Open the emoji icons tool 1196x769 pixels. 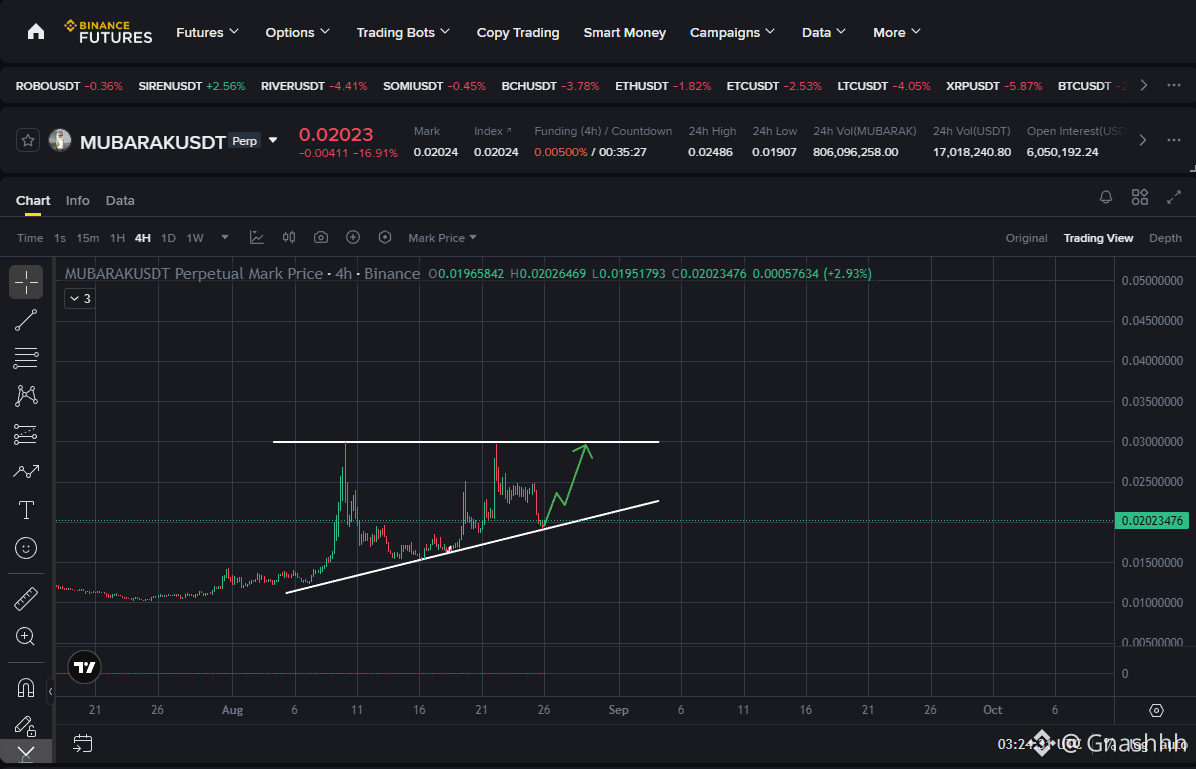26,548
